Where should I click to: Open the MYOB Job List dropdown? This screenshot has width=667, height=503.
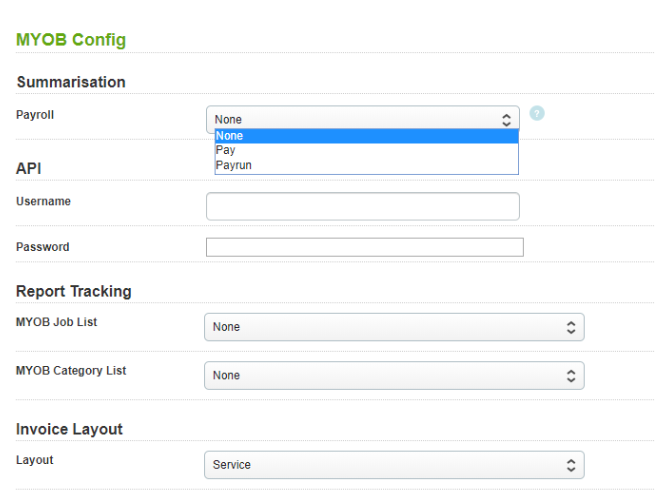(x=394, y=327)
